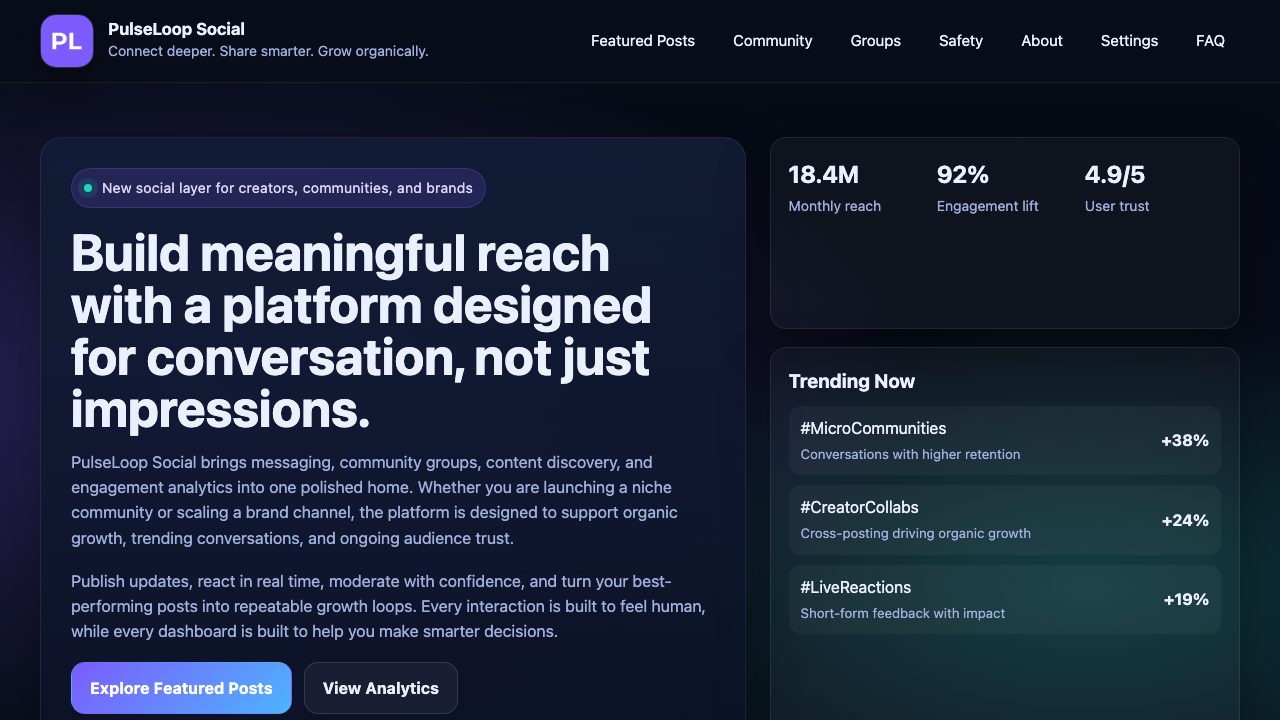Click the teal status dot badge
Viewport: 1280px width, 720px height.
pos(88,188)
